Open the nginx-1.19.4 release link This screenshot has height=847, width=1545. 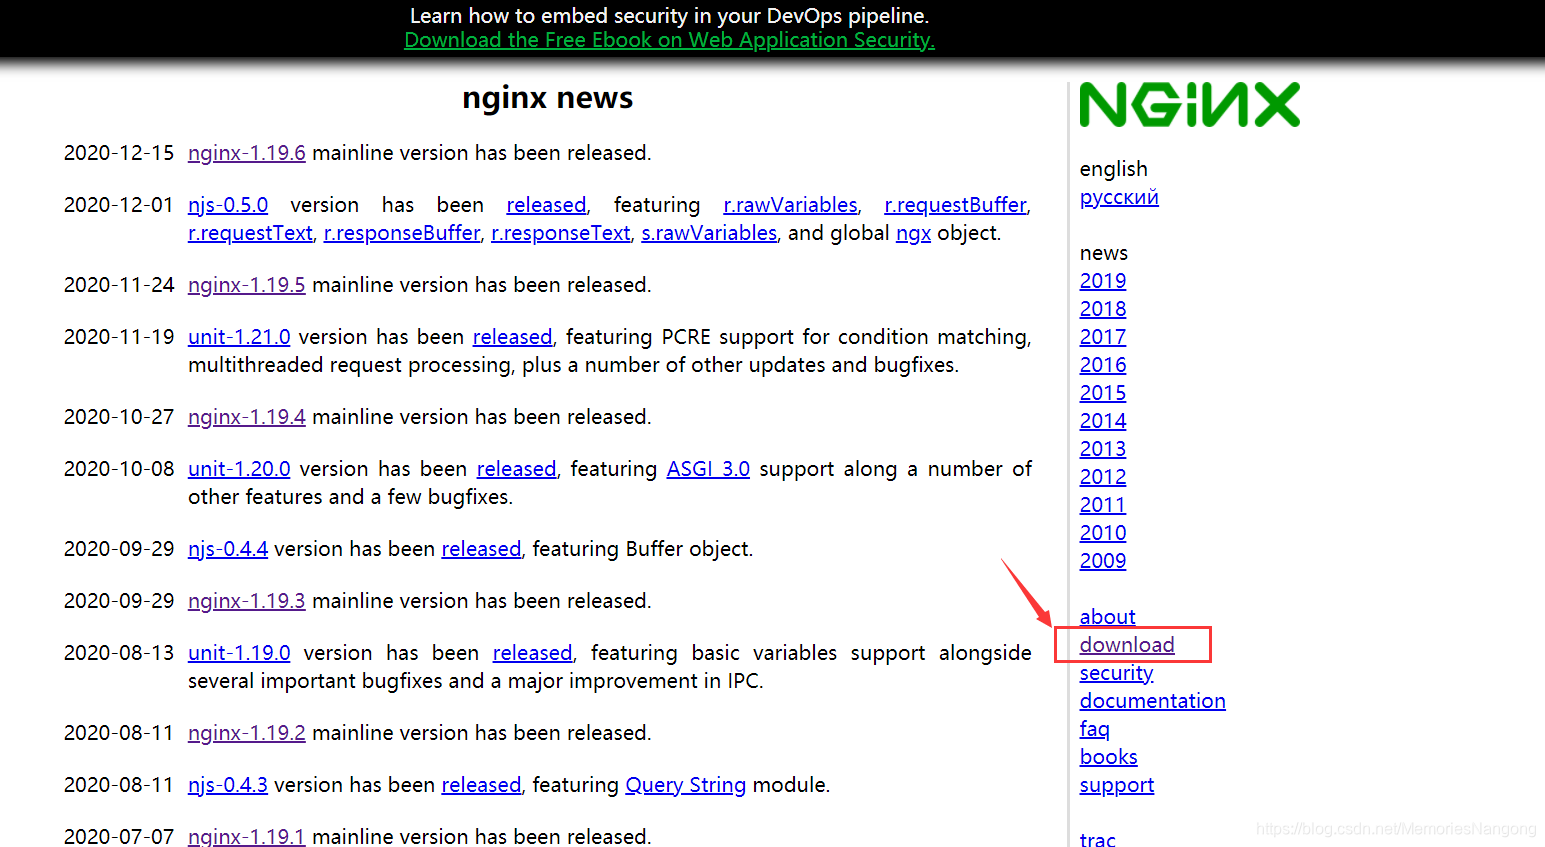(x=246, y=417)
